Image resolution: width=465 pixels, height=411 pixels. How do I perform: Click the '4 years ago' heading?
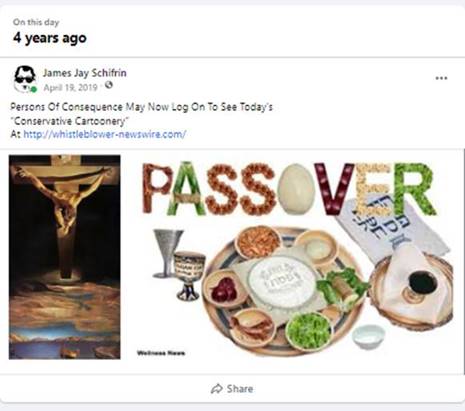50,38
